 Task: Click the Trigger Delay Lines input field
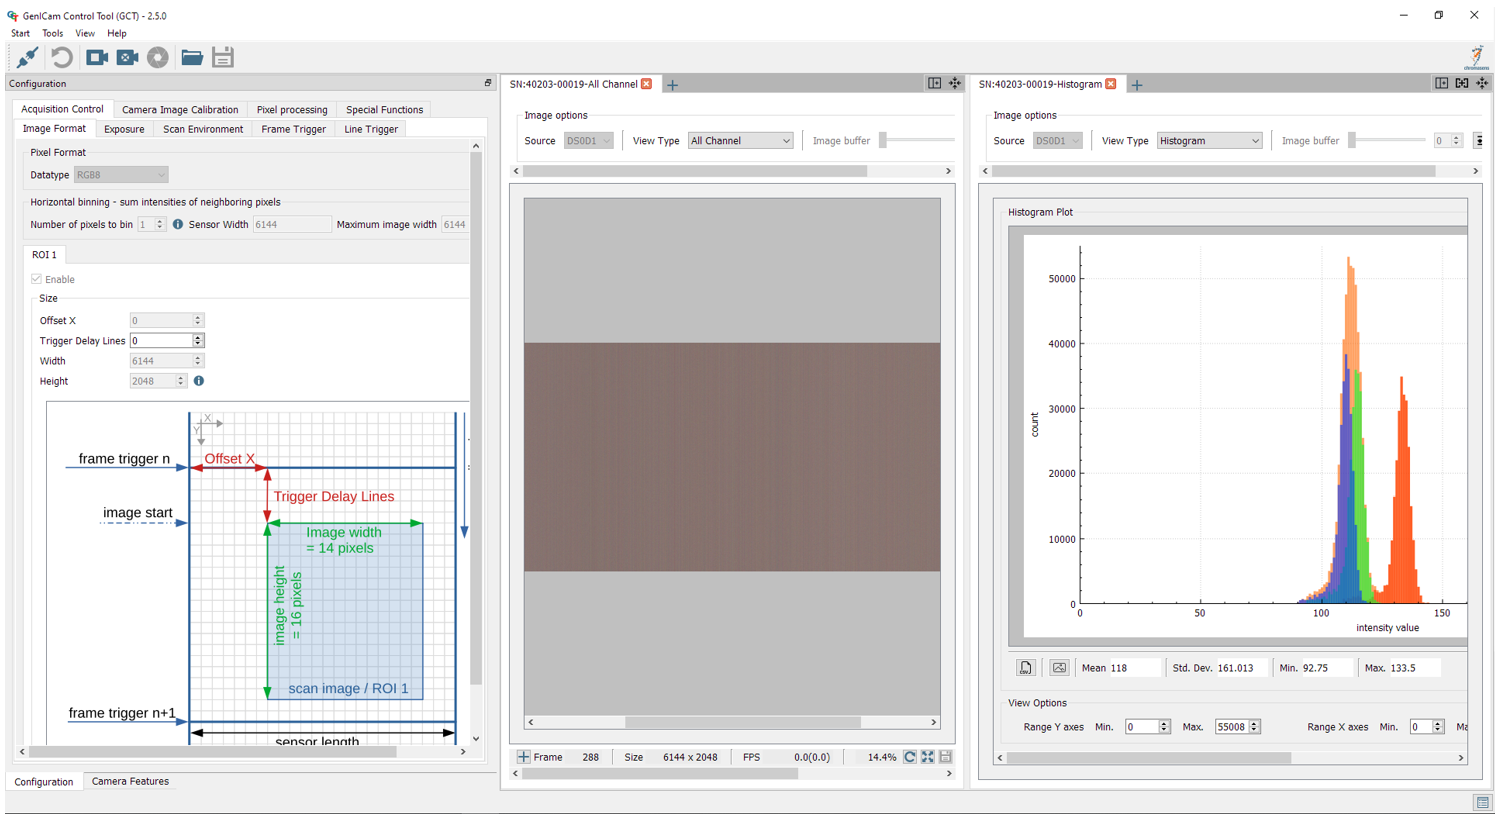pyautogui.click(x=161, y=341)
